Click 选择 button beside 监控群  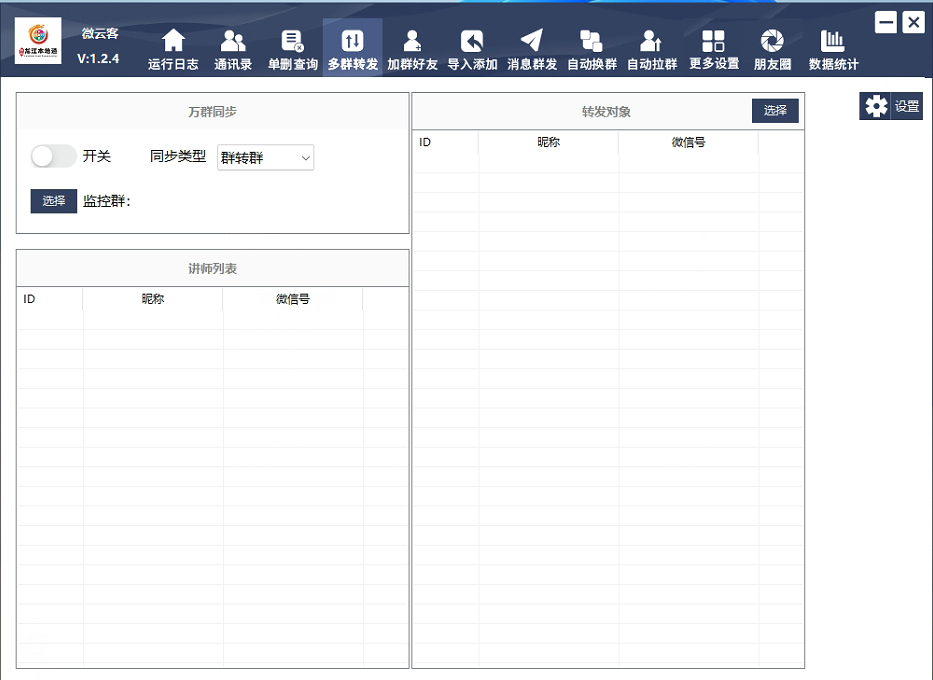point(53,201)
